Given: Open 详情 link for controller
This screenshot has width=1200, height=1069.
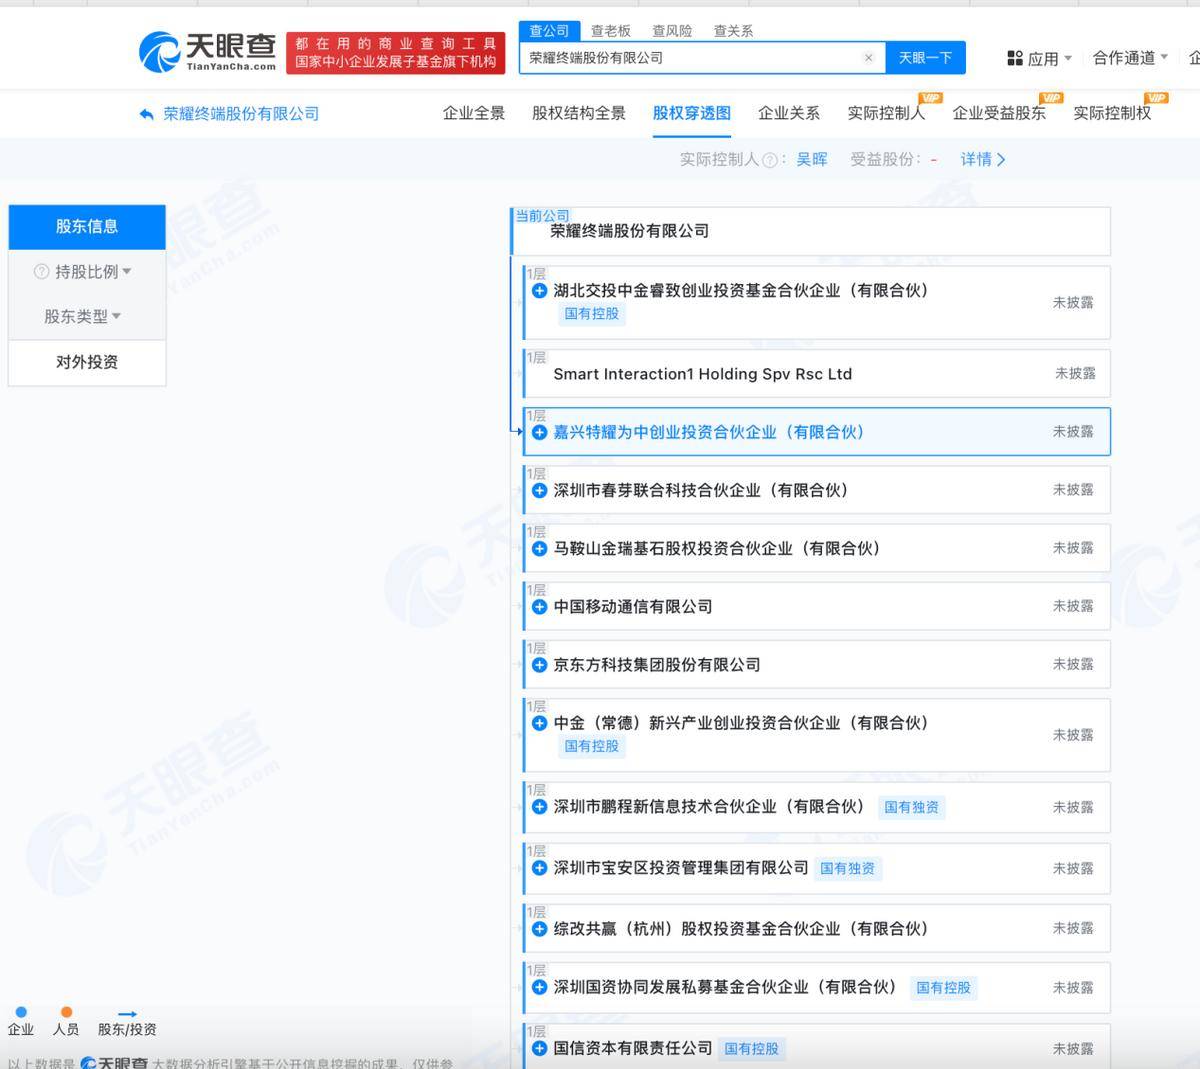Looking at the screenshot, I should coord(983,160).
